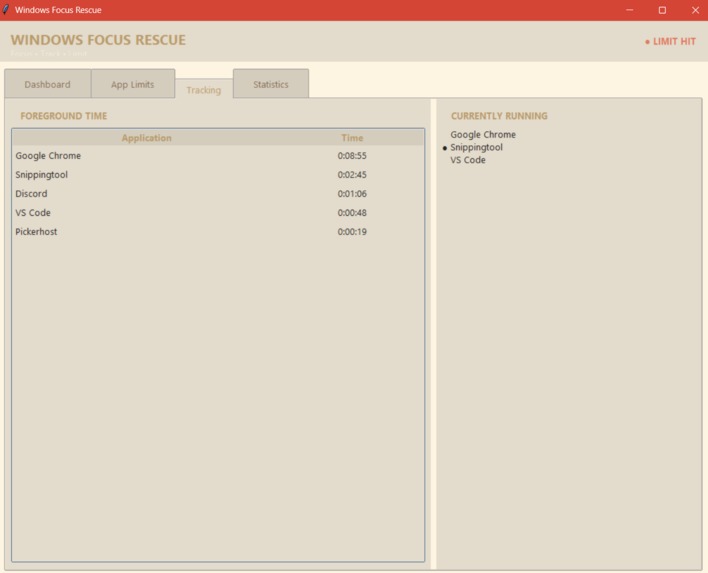
Task: Click the 0:08:55 time value
Action: [352, 156]
